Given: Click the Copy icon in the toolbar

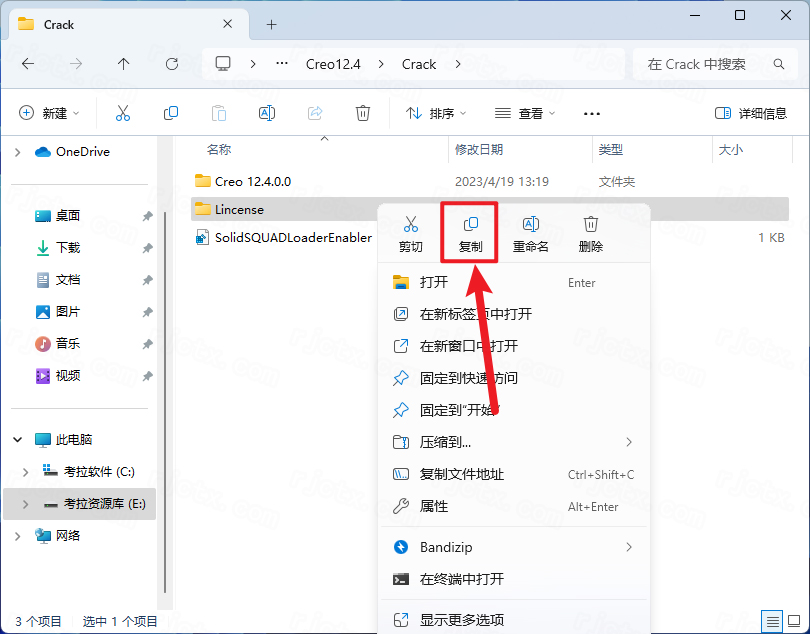Looking at the screenshot, I should [x=170, y=113].
